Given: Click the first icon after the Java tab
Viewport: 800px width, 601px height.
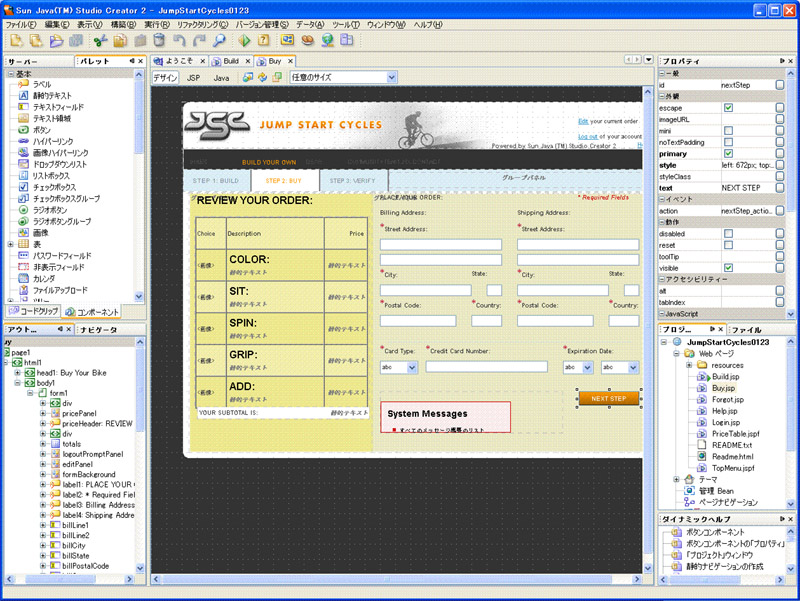Looking at the screenshot, I should click(247, 77).
